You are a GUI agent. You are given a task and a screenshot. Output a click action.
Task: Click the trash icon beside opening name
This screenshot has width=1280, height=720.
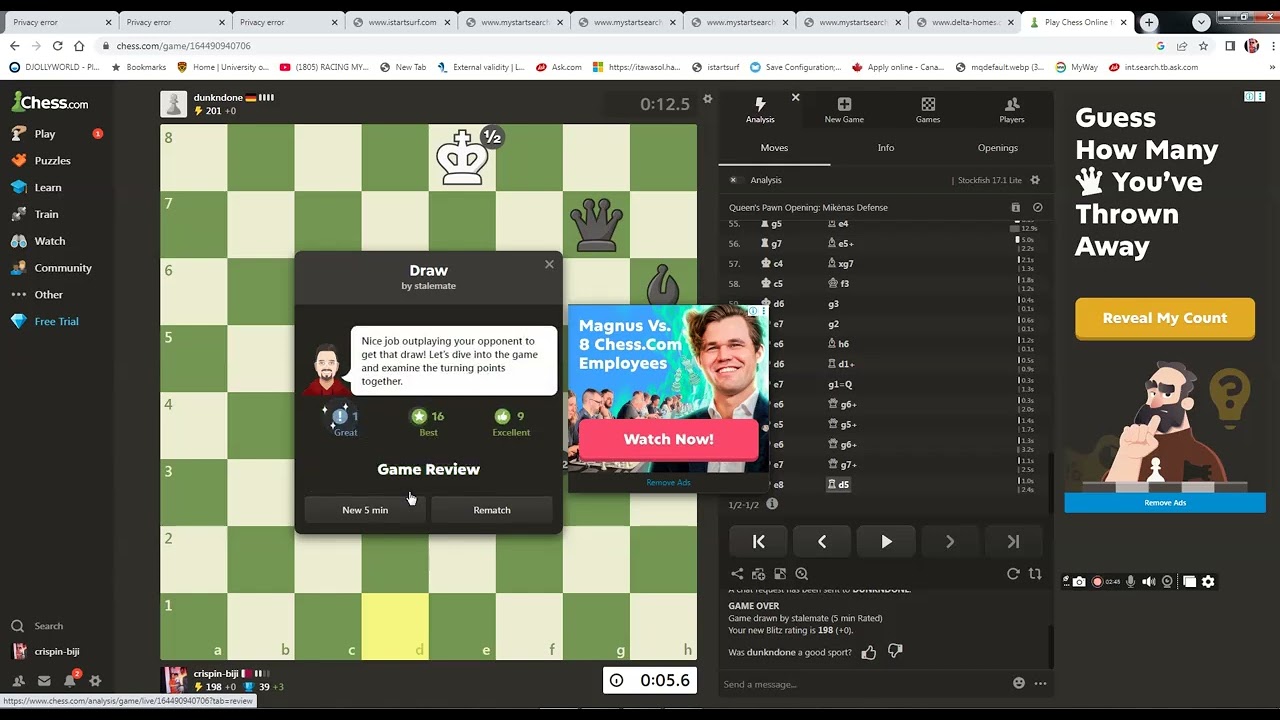[1015, 208]
